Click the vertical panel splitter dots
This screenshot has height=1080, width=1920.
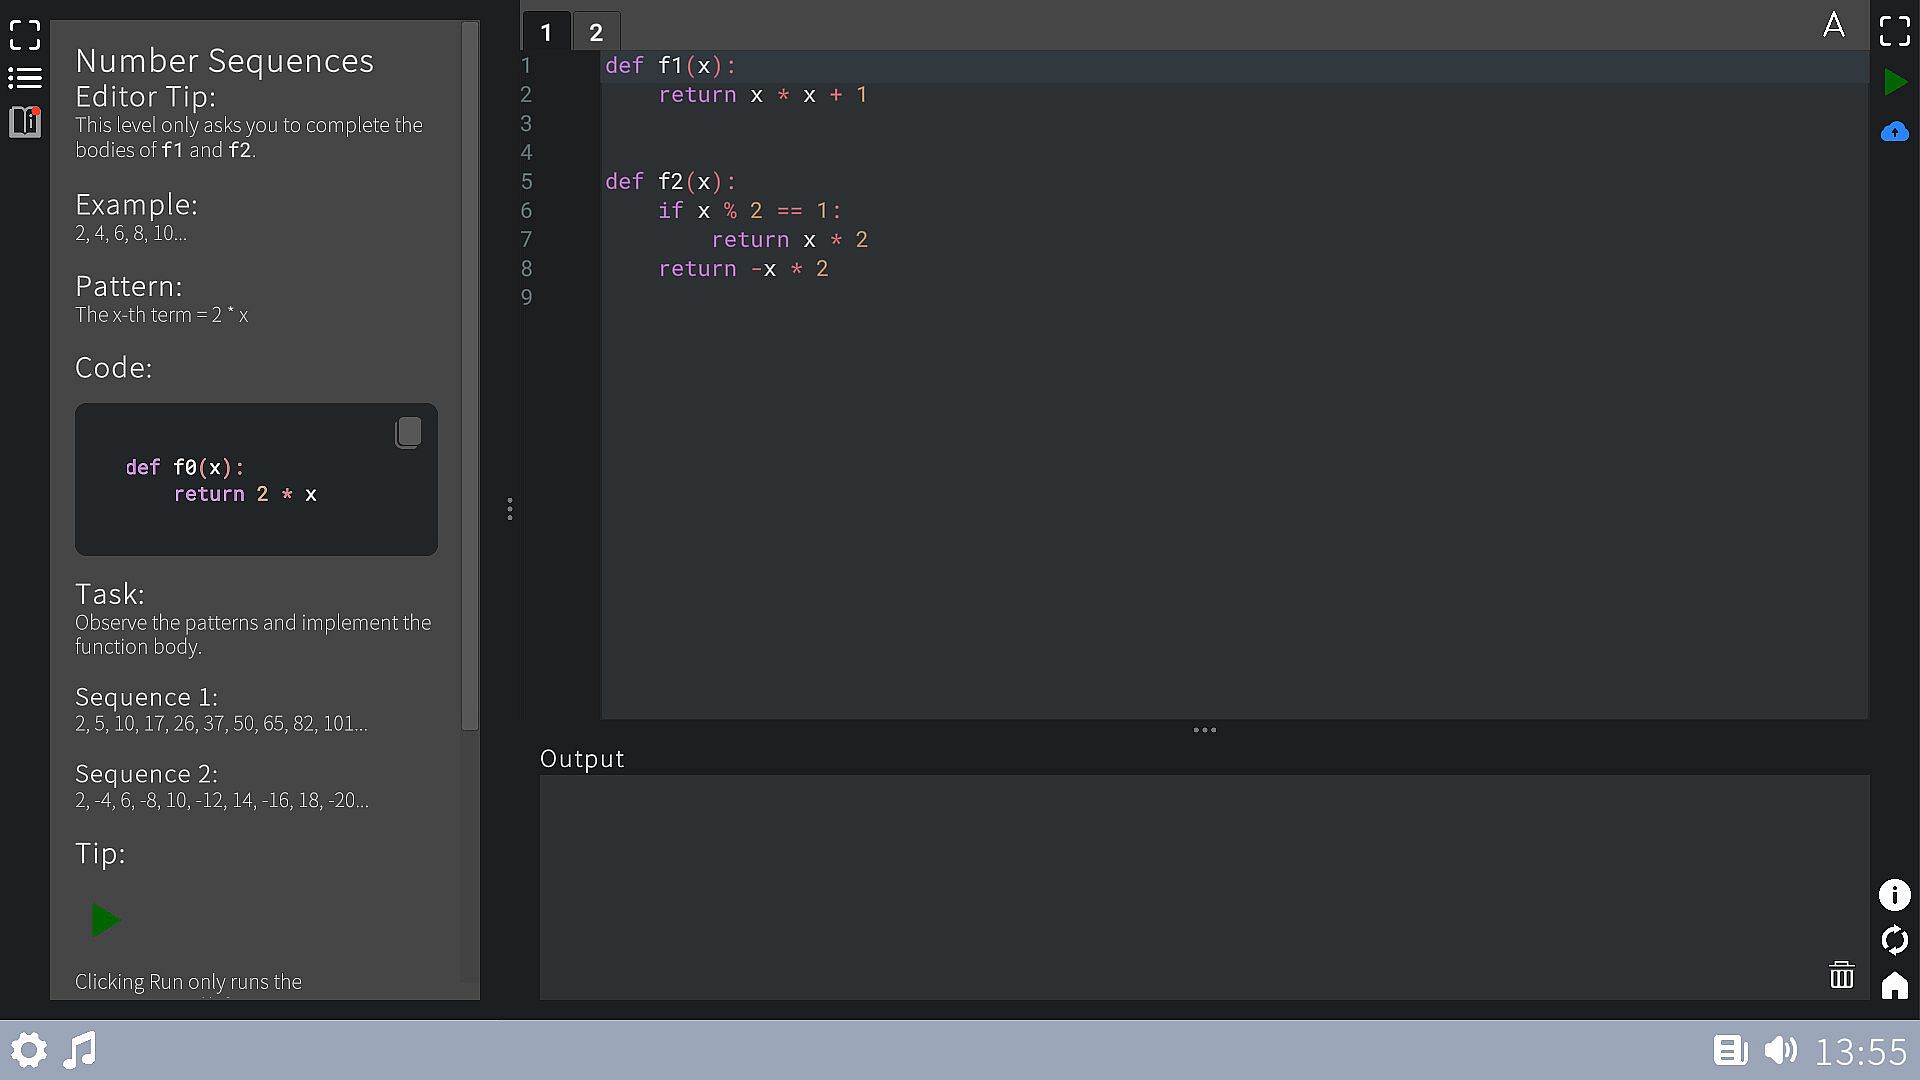coord(510,510)
